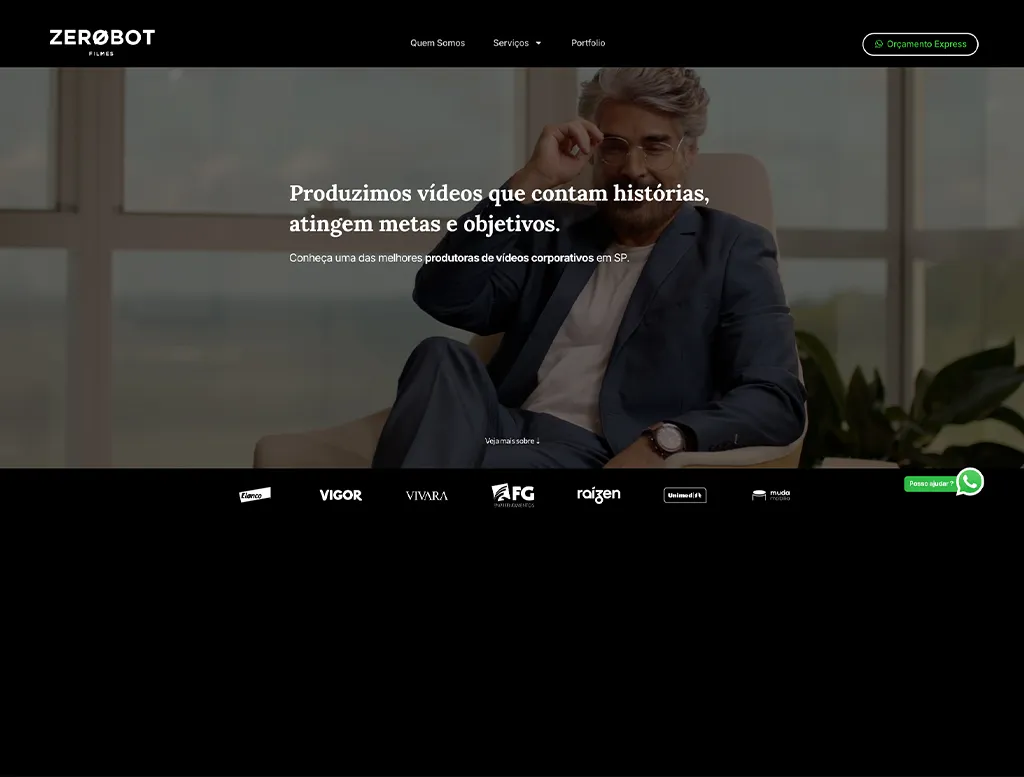Click the Muda Mooca logo
Viewport: 1024px width, 777px height.
[x=771, y=495]
